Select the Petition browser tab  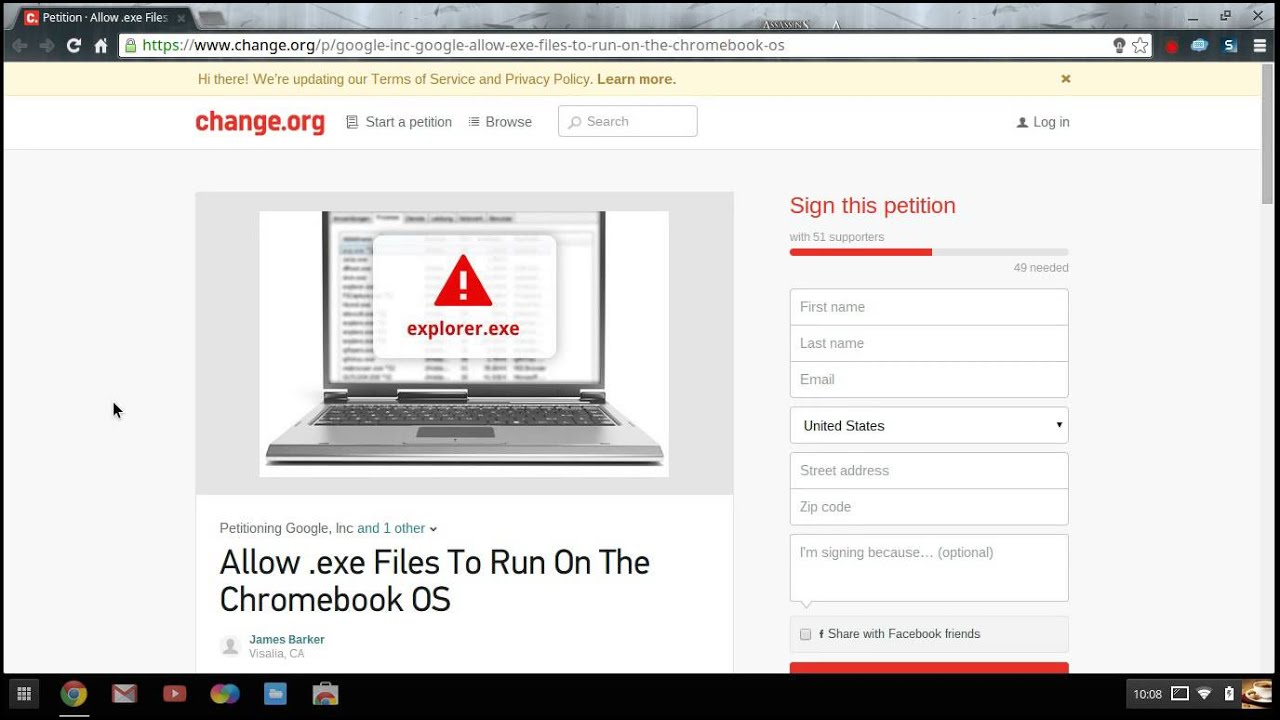104,18
